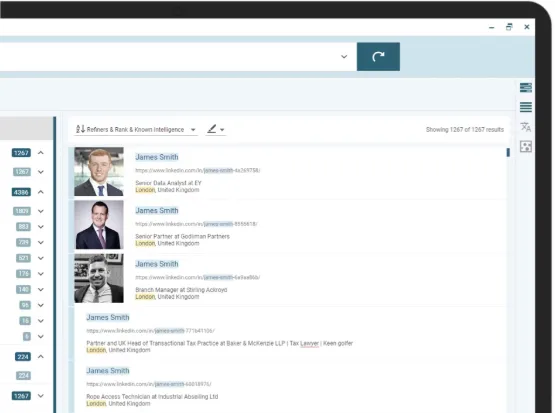Open the Baker & McKenzie tax lawyer LinkedIn URL
Viewport: 555px width, 413px height.
coord(150,331)
